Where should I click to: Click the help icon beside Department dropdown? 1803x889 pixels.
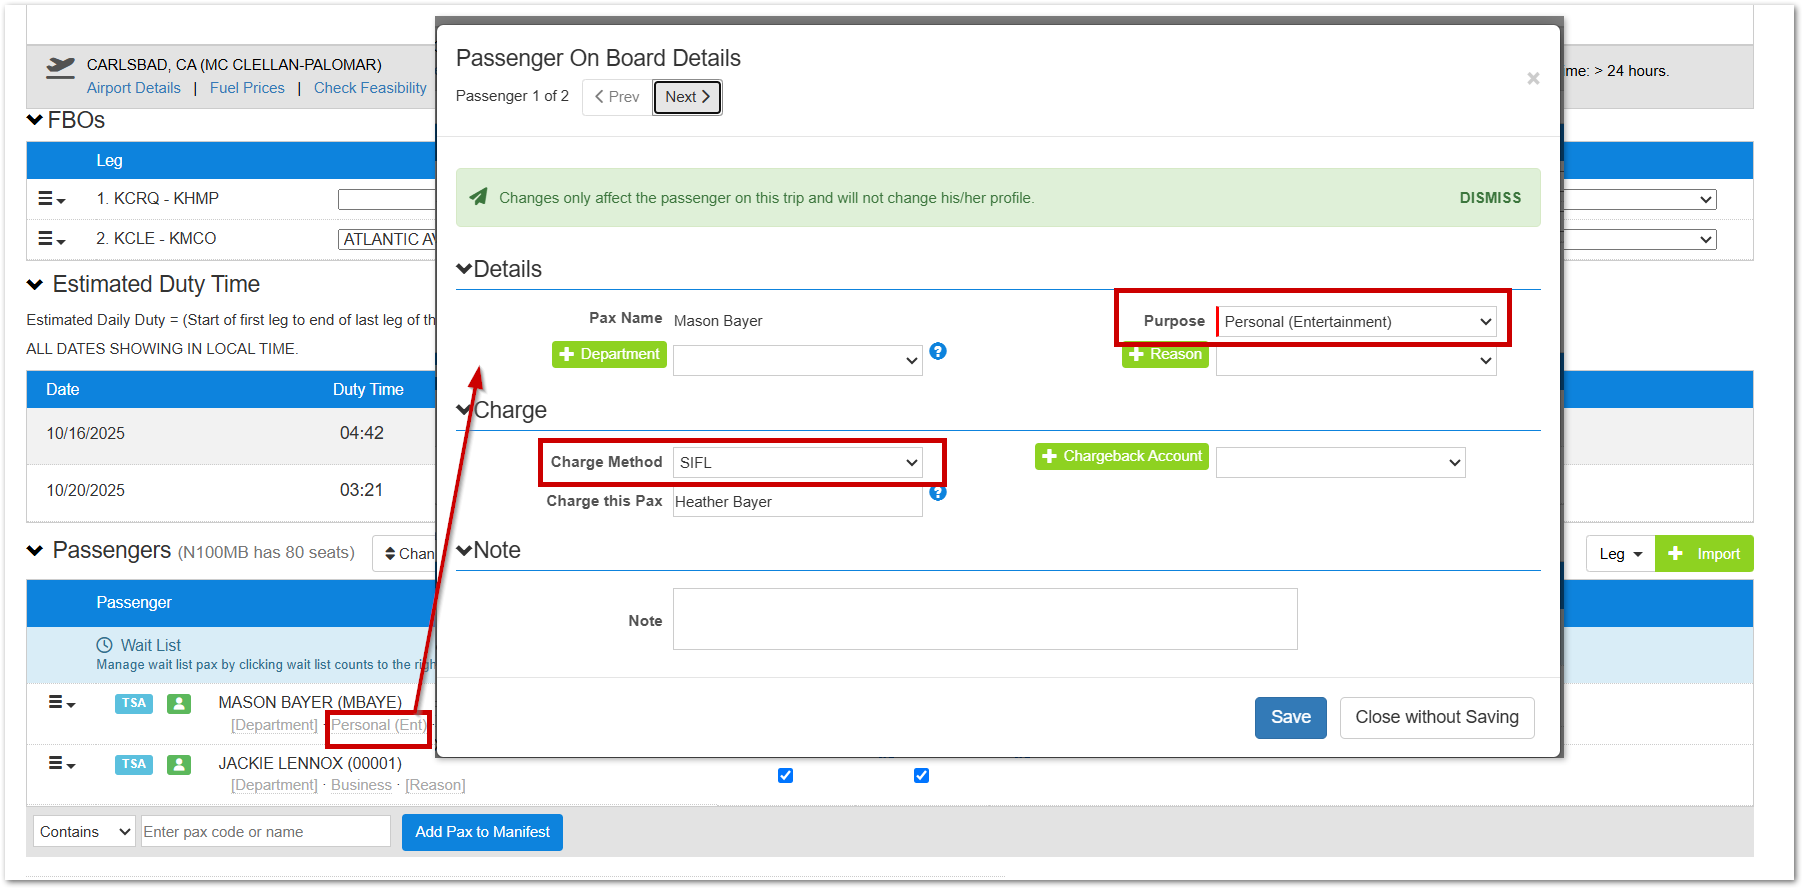(x=938, y=351)
